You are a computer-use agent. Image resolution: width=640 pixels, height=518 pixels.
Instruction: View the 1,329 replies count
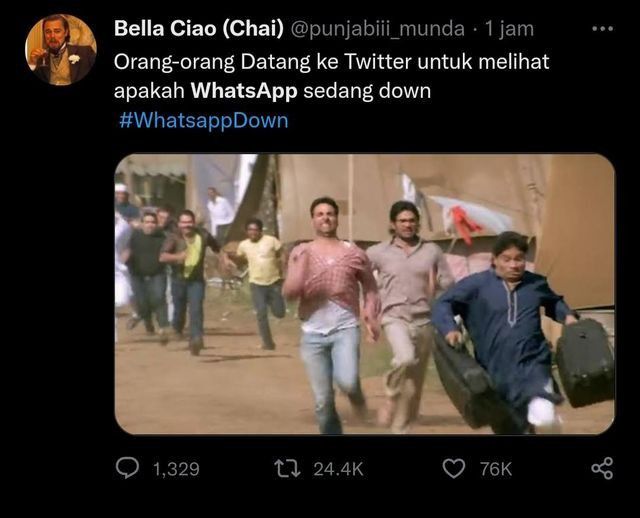[x=176, y=468]
